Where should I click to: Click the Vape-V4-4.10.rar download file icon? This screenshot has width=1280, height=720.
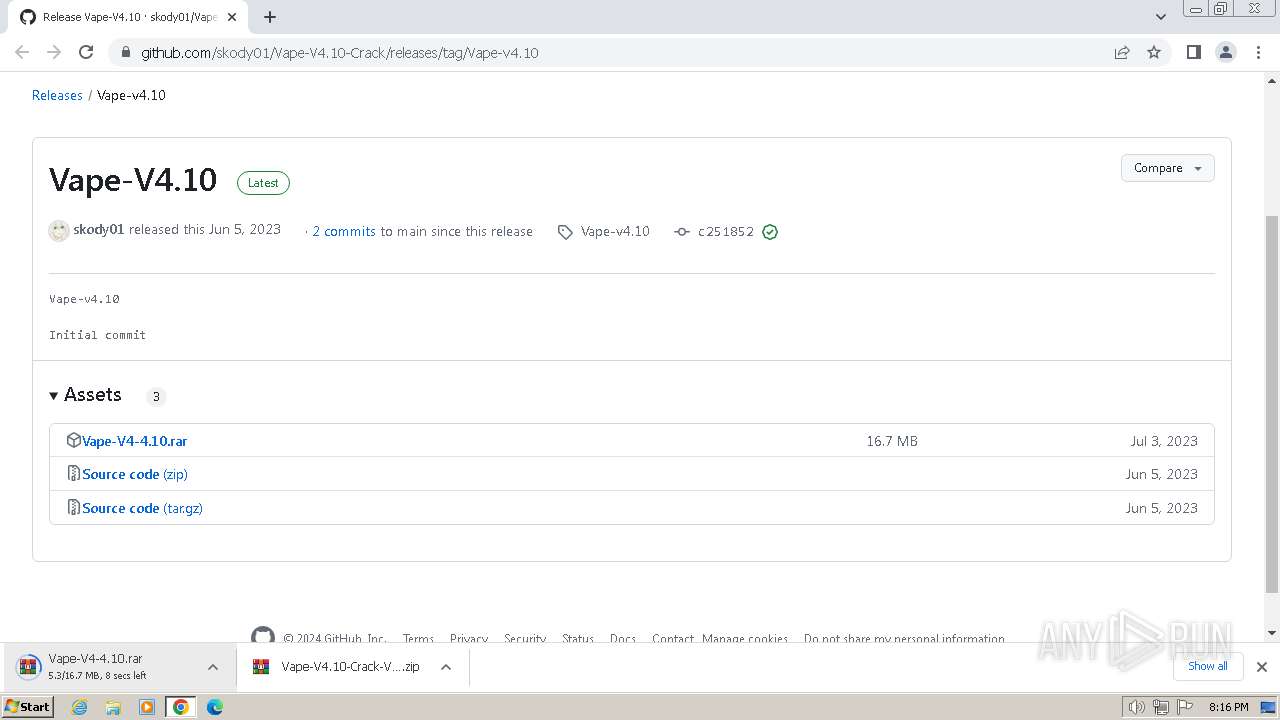[28, 667]
